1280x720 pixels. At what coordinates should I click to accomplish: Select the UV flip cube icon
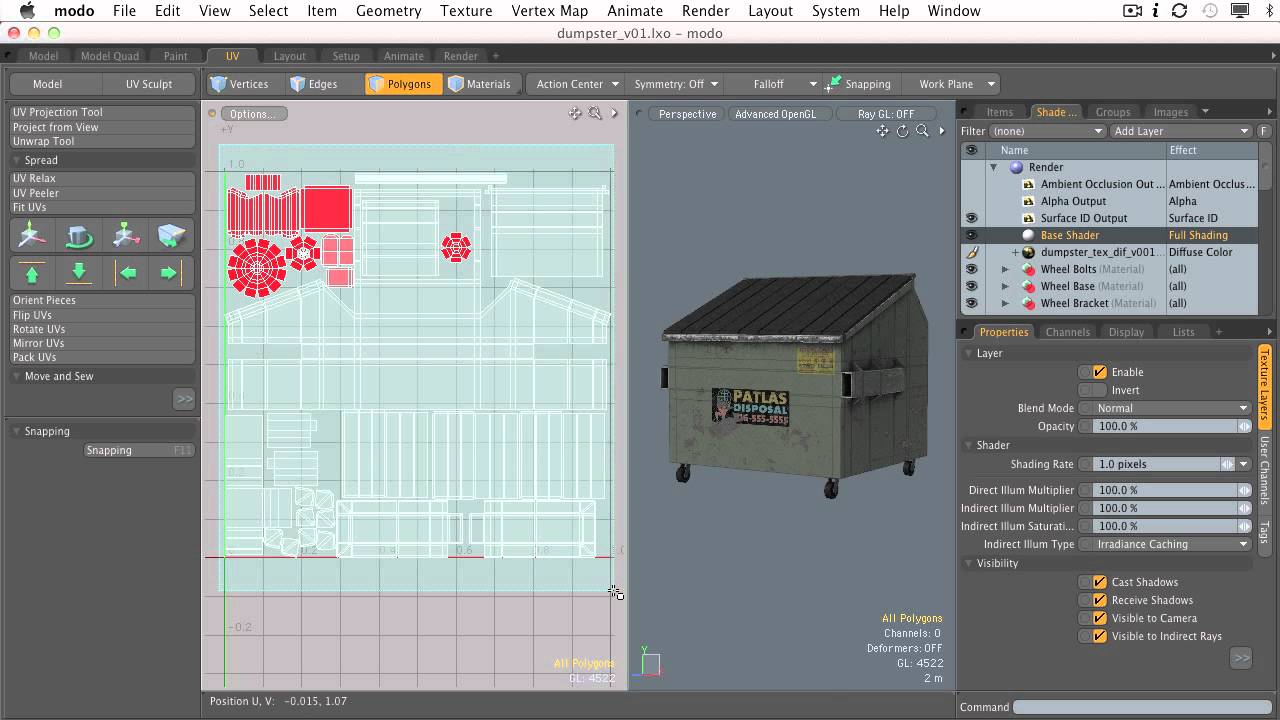coord(173,236)
